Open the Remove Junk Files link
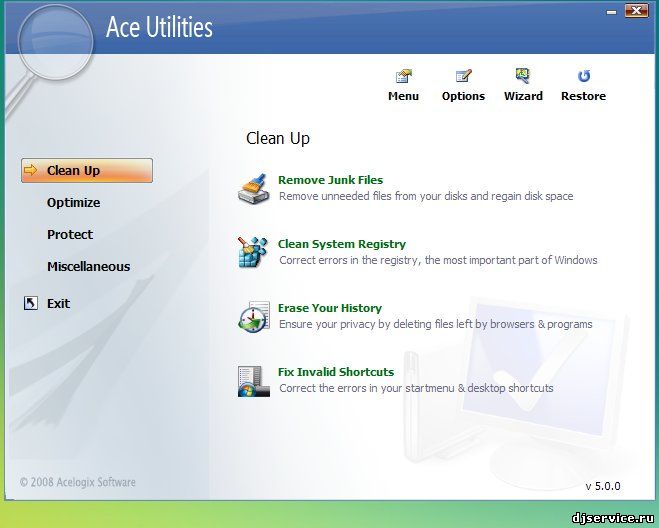The width and height of the screenshot is (659, 528). [330, 180]
